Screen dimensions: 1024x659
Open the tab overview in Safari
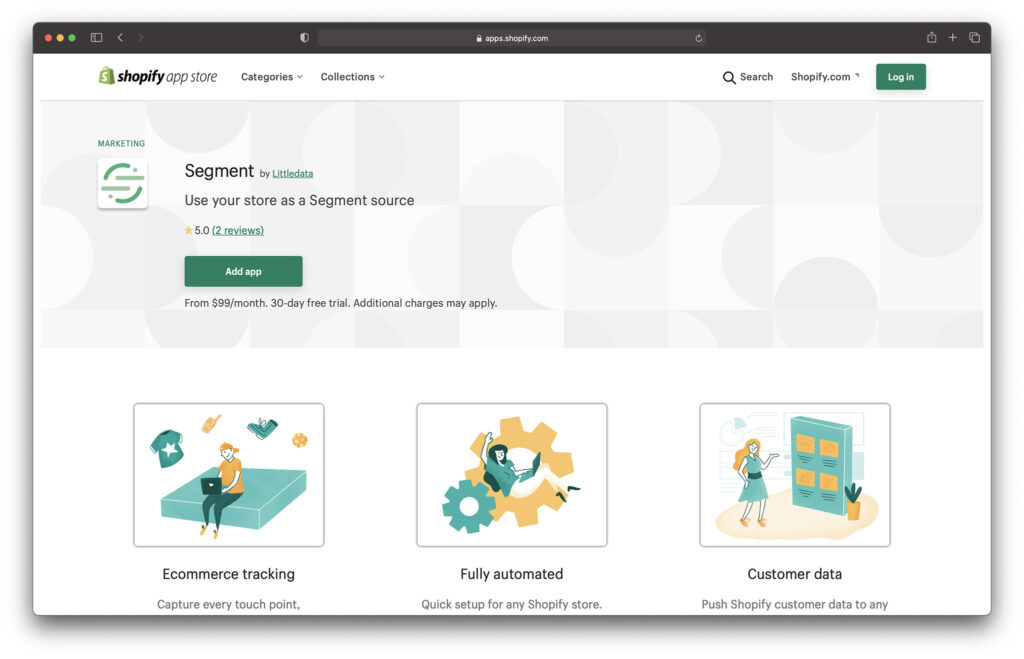975,36
